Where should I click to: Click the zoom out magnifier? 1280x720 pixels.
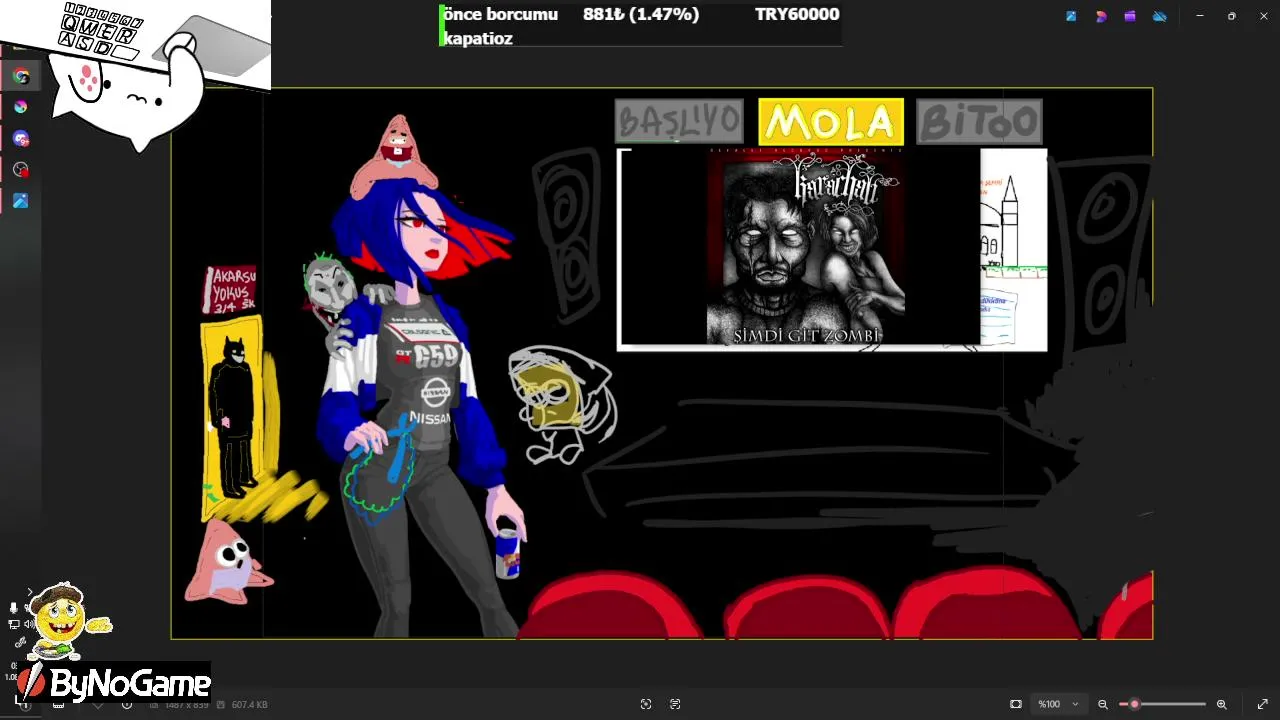point(1103,704)
